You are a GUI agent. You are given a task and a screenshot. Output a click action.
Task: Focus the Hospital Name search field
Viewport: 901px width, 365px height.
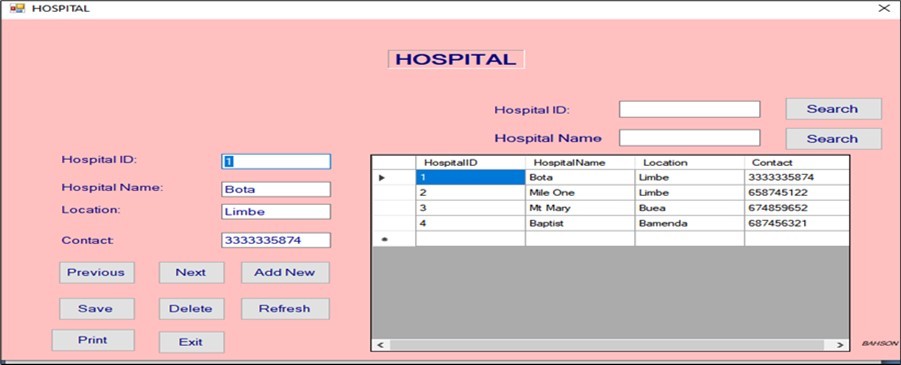pos(690,138)
